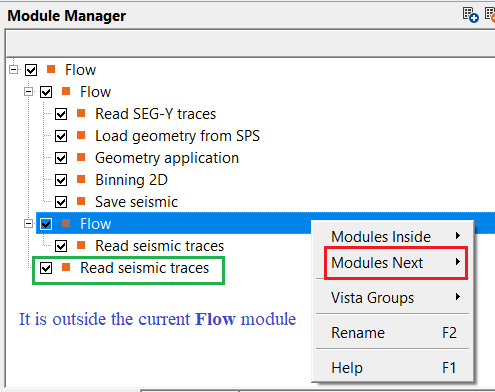Screen dimensions: 495x392
Task: Click orange icon beside Geometry application
Action: click(81, 157)
